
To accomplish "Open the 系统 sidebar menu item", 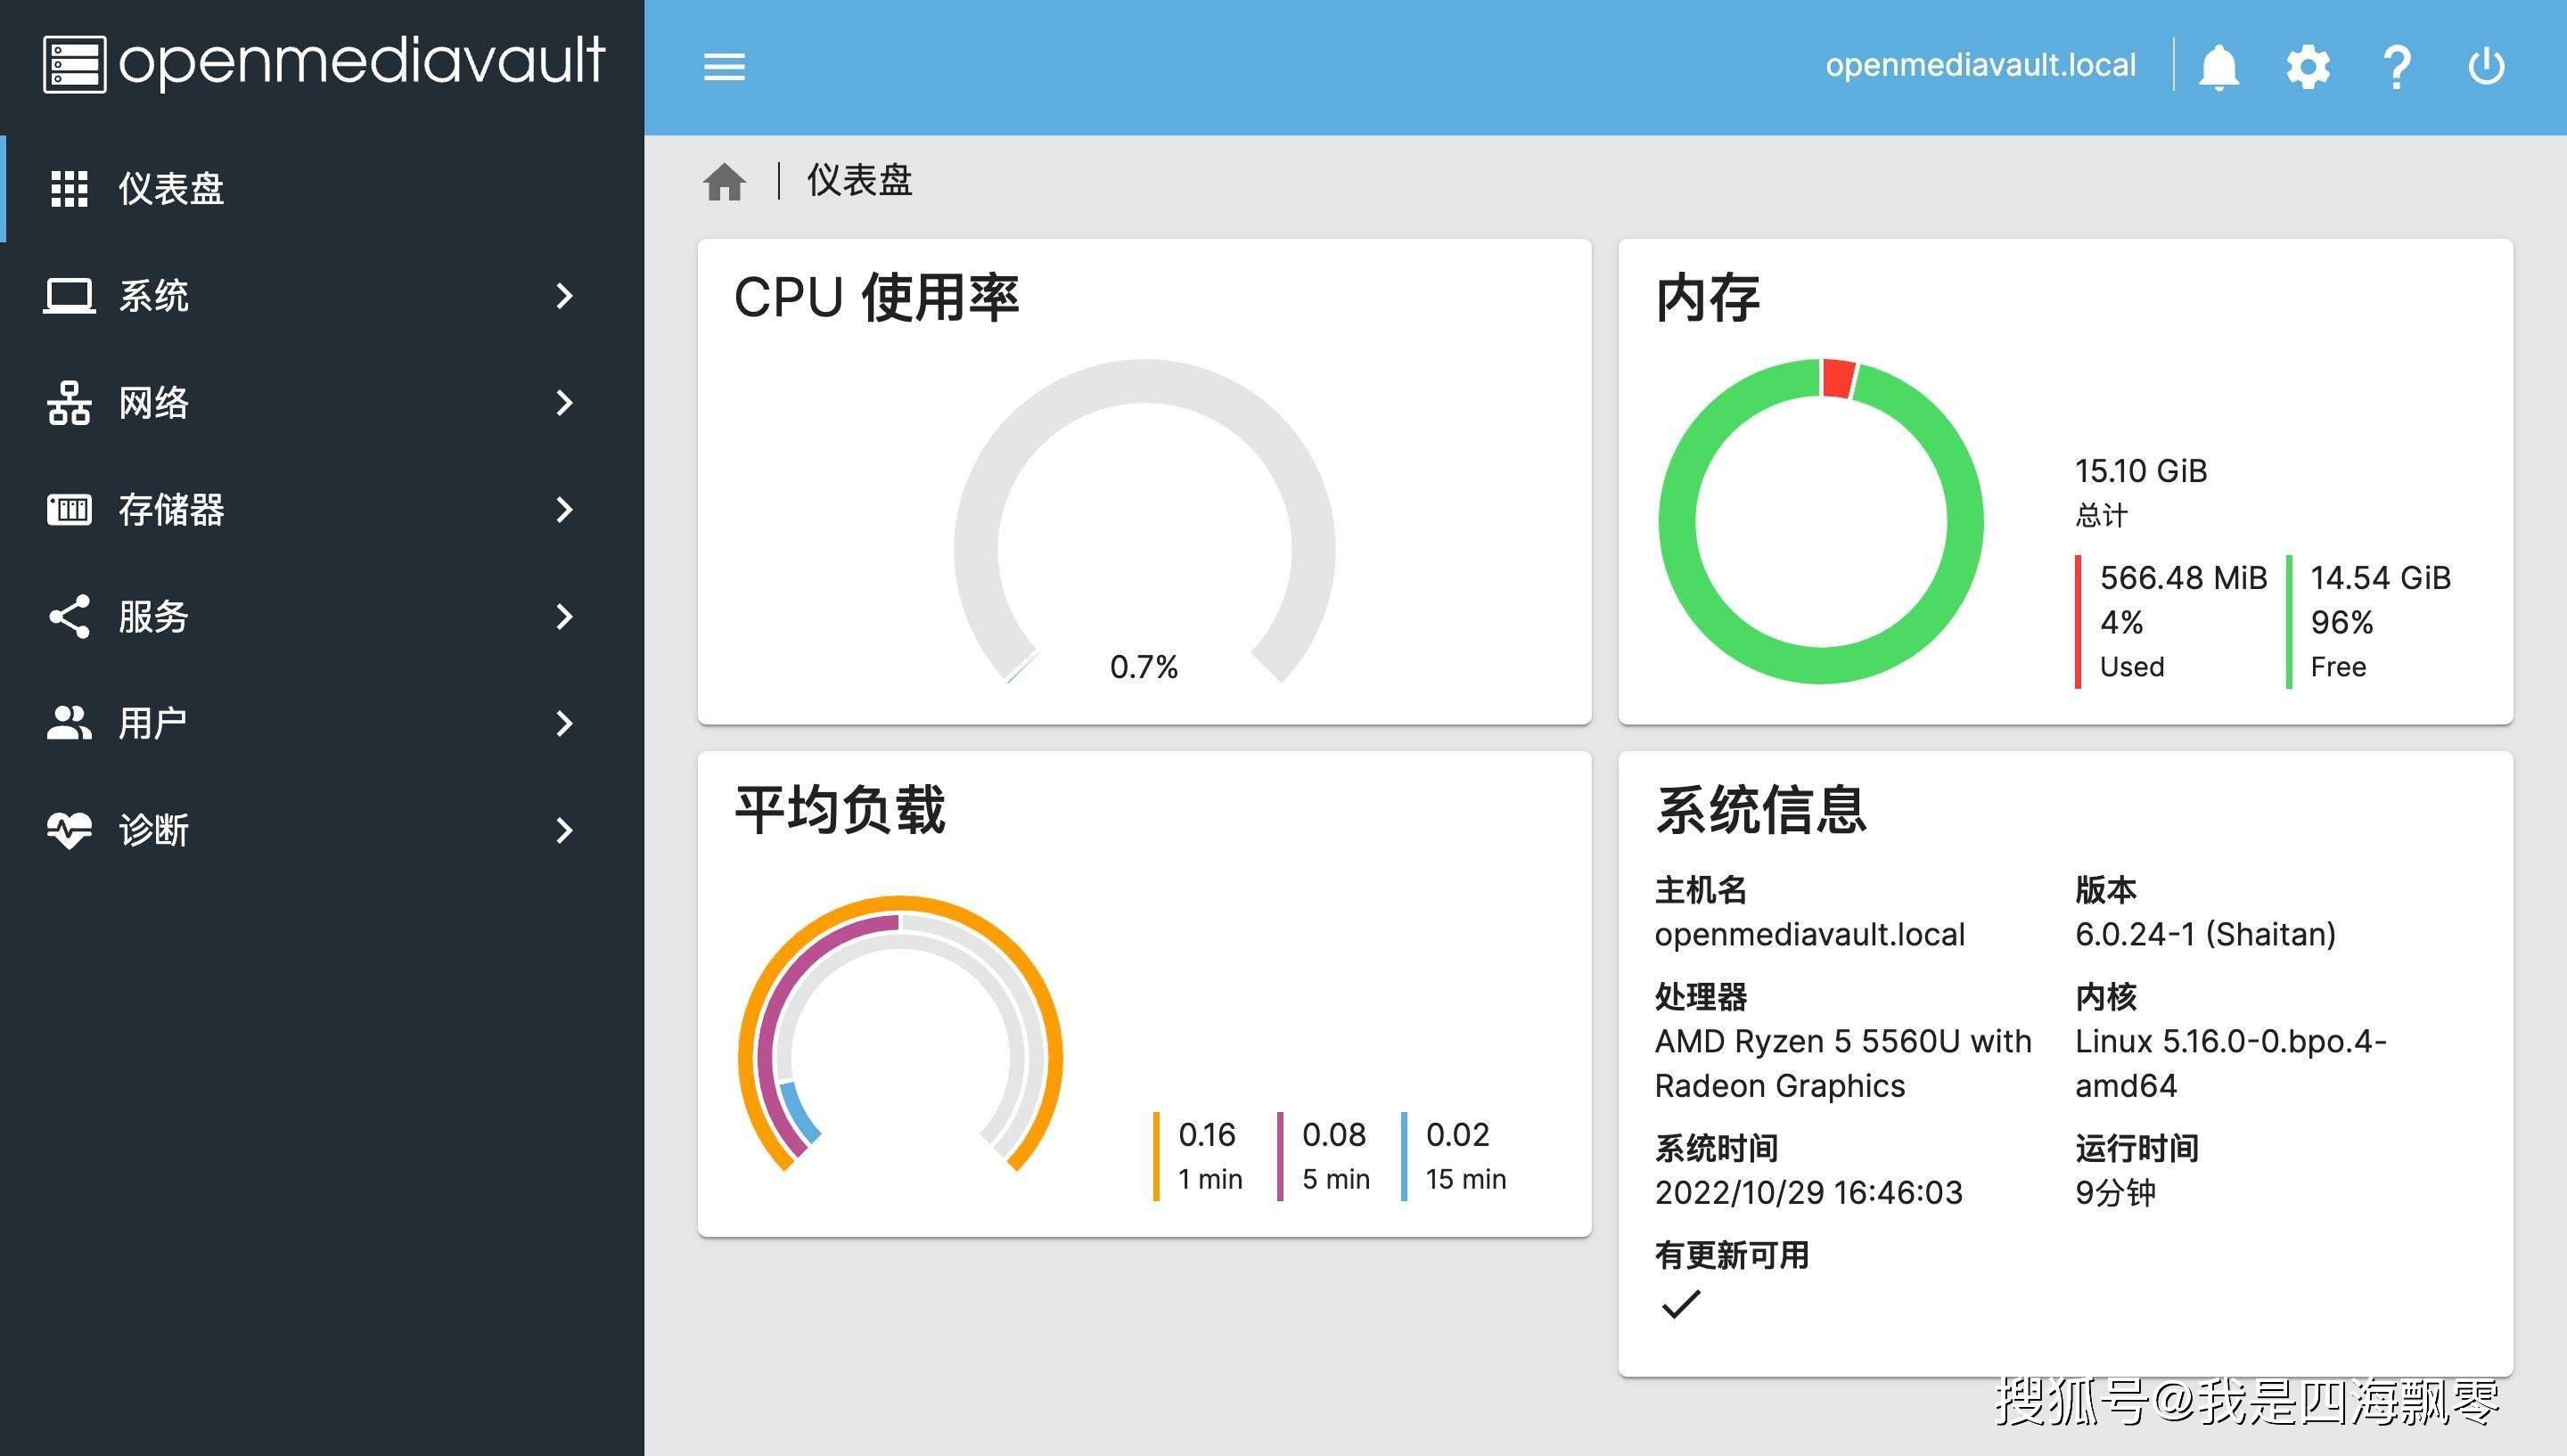I will click(x=322, y=296).
